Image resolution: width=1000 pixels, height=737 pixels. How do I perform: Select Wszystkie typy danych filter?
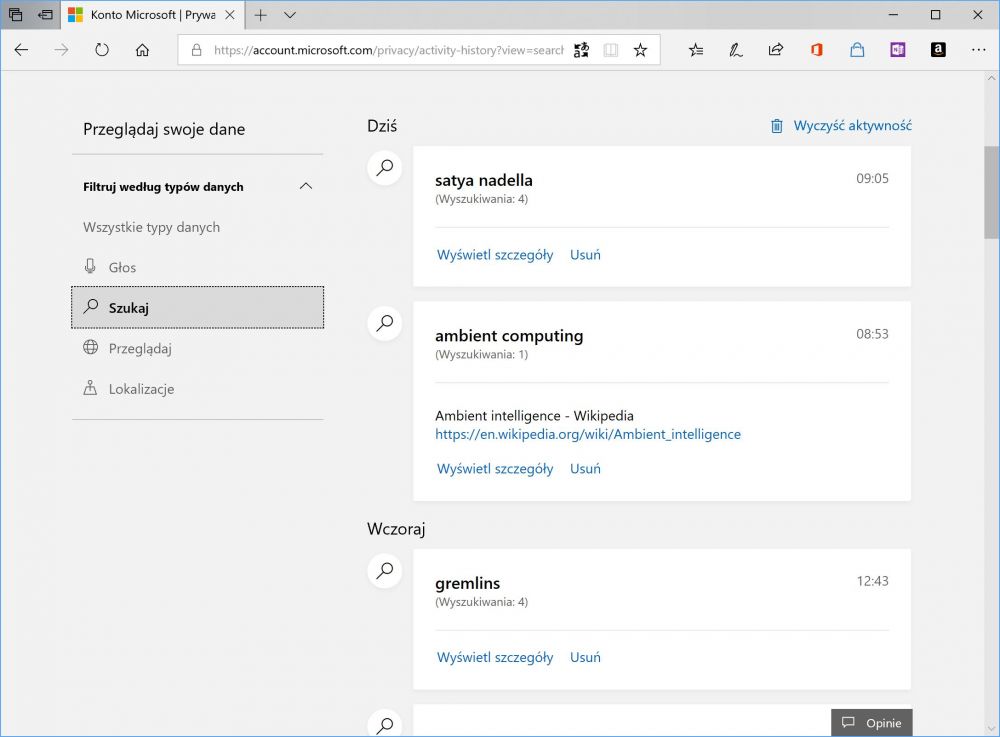pos(151,227)
